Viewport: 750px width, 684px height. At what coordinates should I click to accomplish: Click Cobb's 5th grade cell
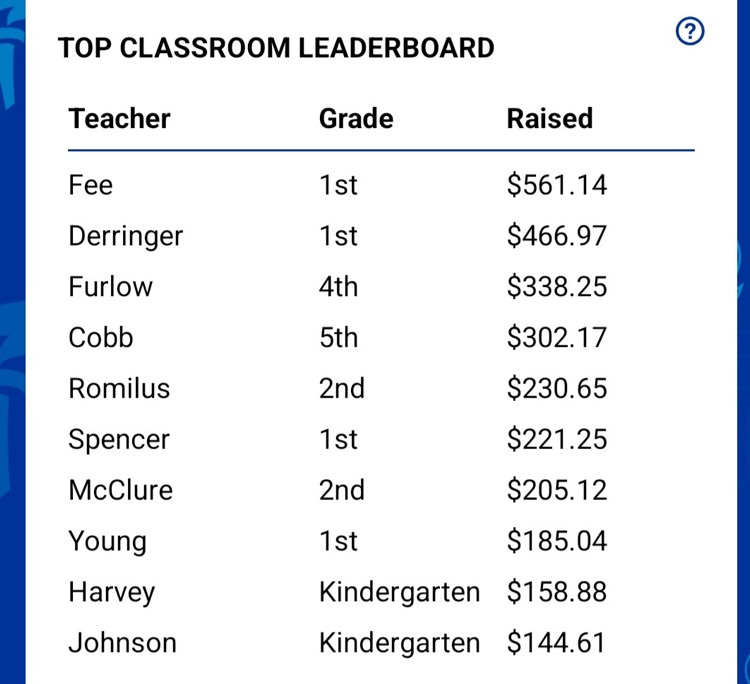pos(338,337)
